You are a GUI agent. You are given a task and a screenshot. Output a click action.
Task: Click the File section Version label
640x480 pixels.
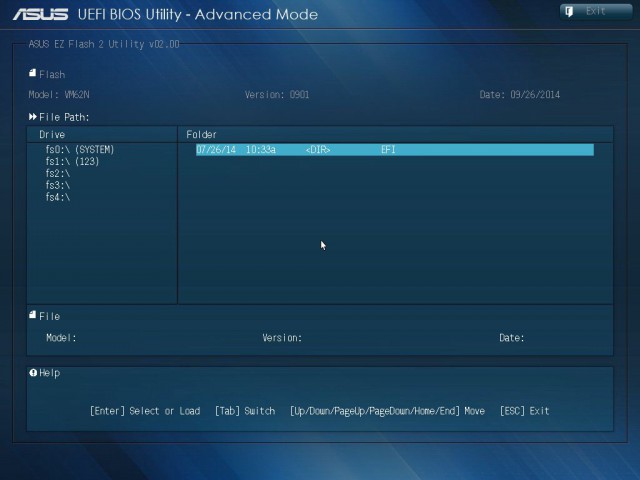pos(282,338)
